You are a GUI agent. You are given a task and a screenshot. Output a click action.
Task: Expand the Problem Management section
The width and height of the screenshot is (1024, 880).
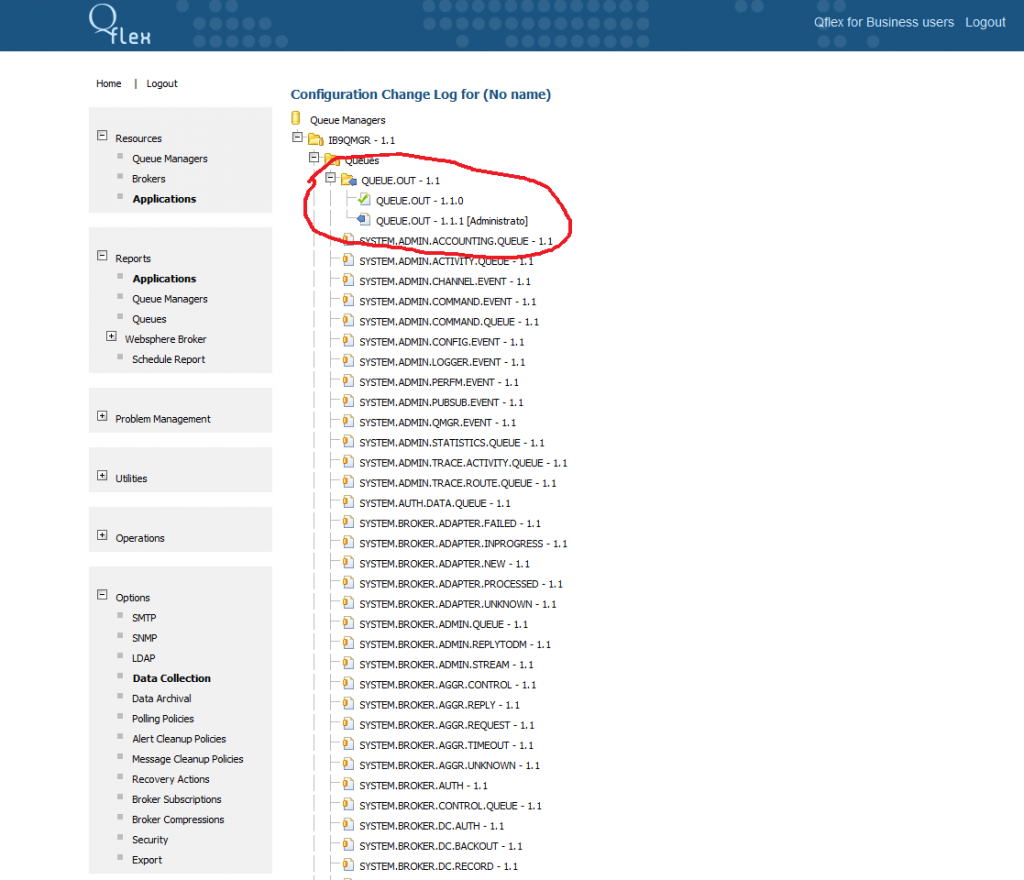102,416
